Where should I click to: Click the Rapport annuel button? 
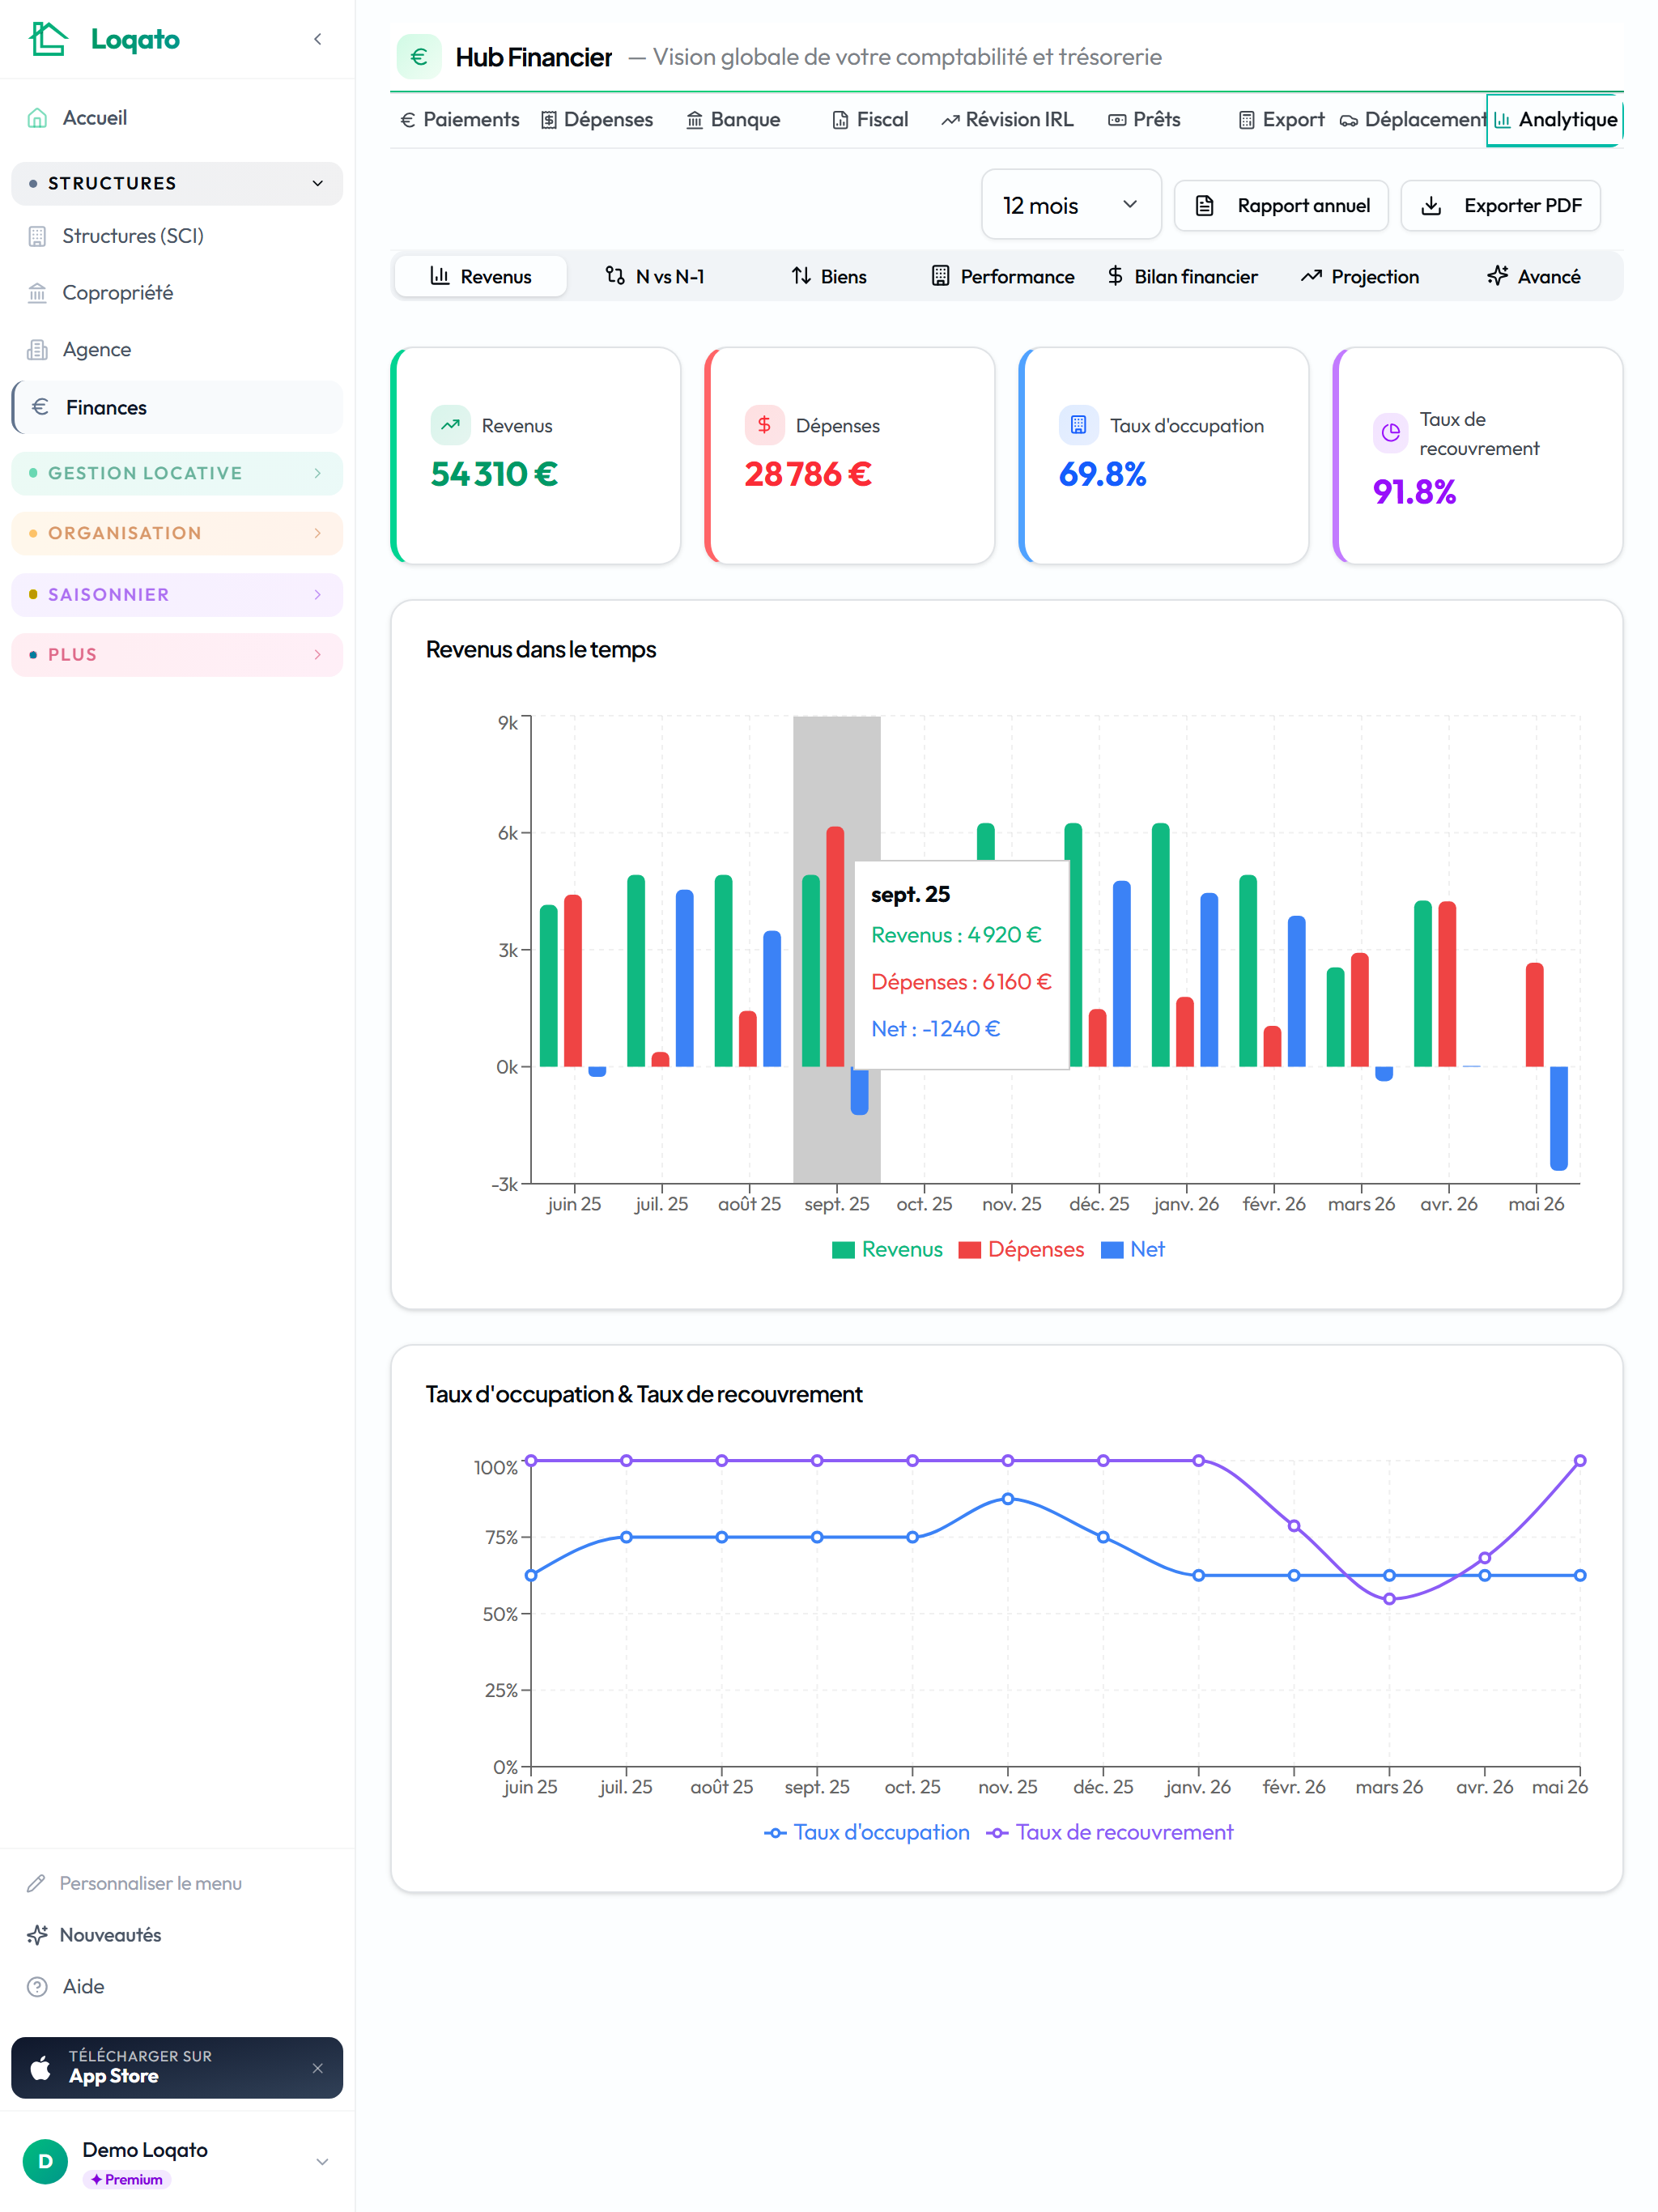[1281, 206]
